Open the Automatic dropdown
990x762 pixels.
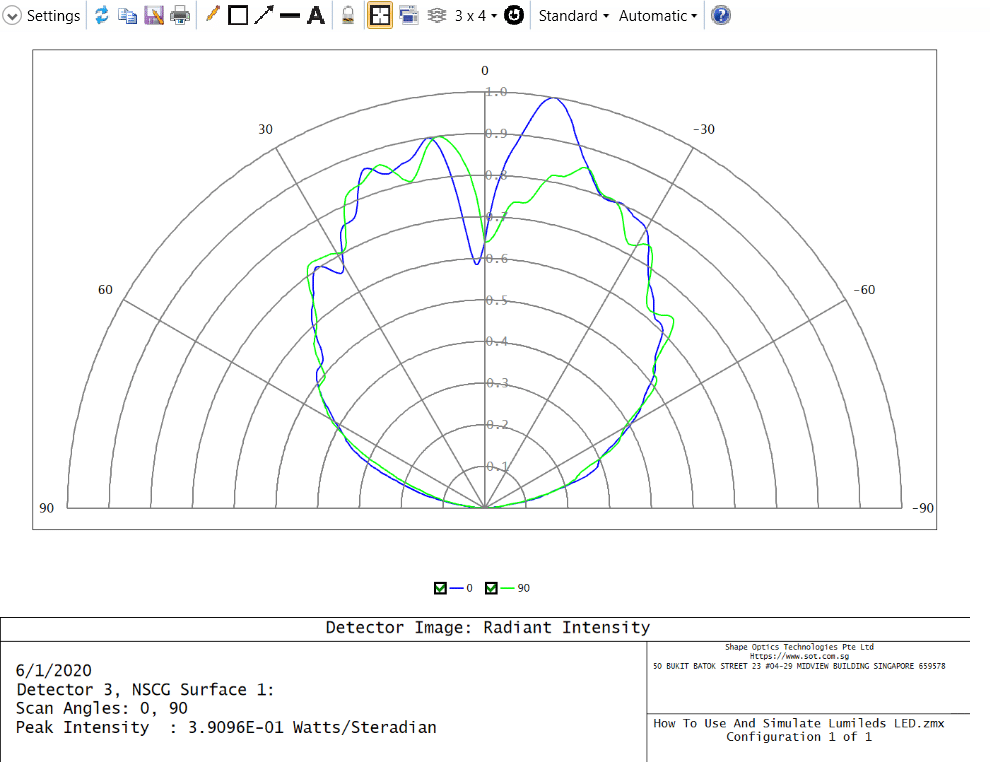(656, 15)
